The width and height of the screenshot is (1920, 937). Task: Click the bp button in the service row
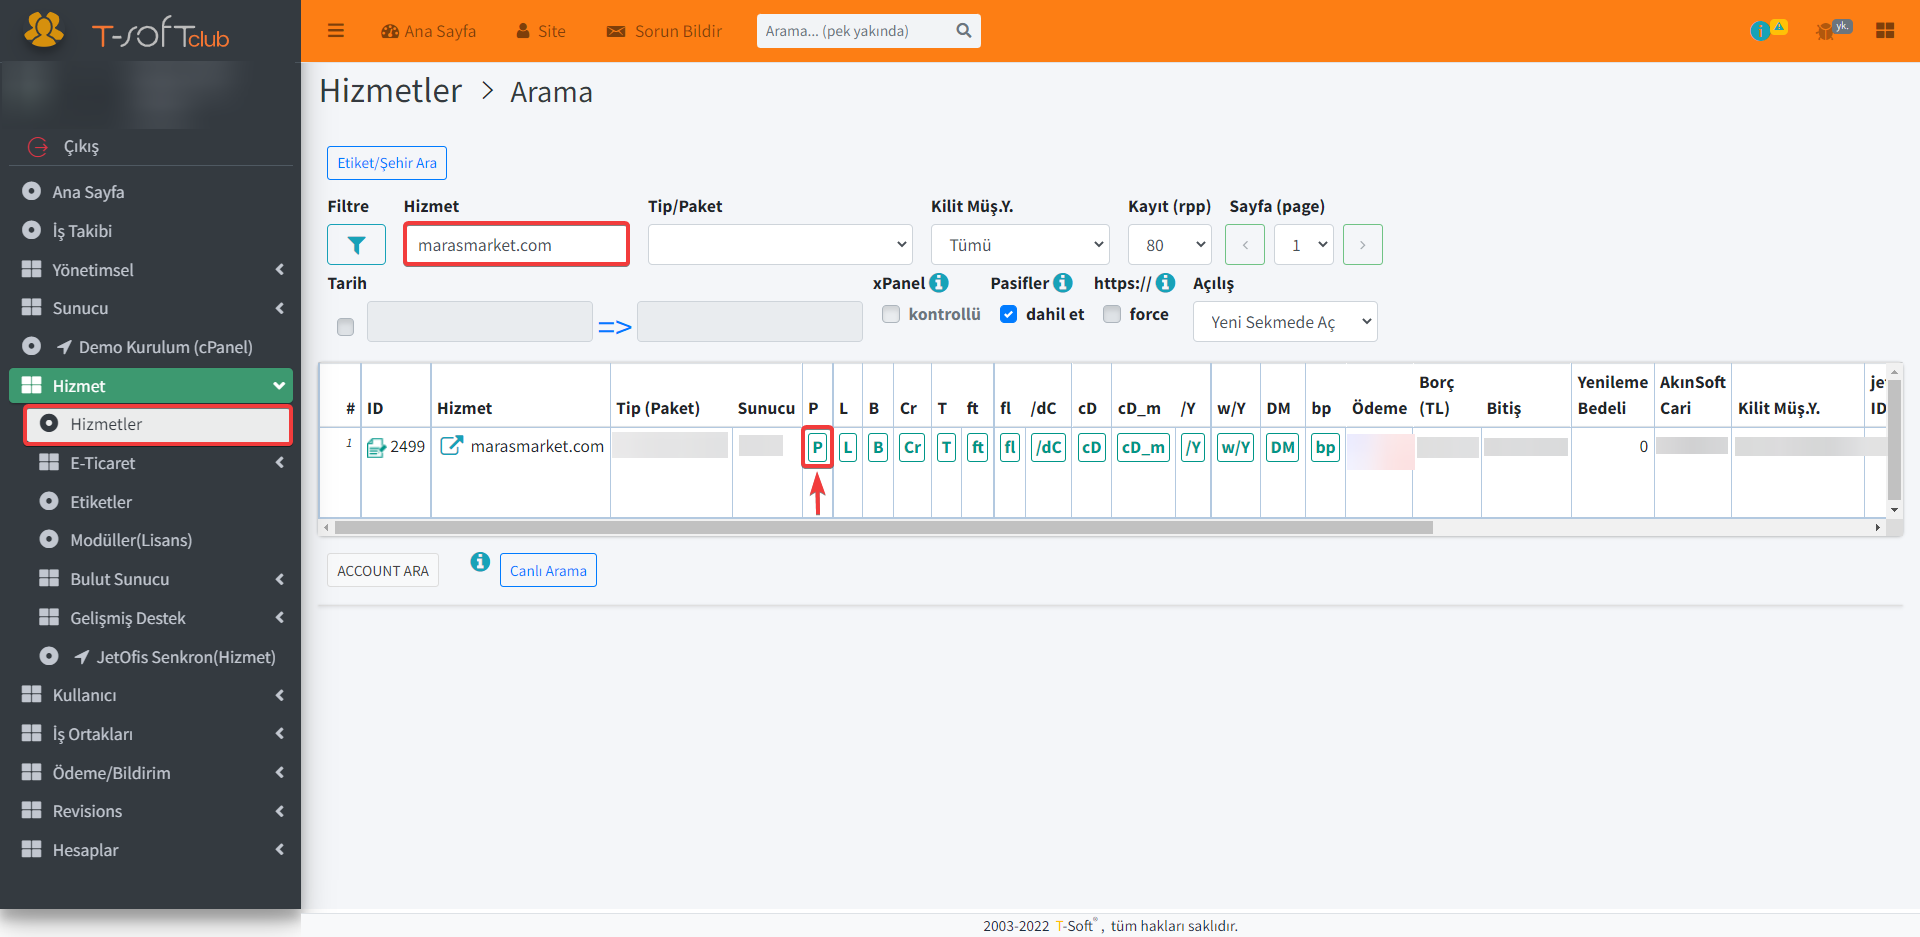coord(1325,447)
